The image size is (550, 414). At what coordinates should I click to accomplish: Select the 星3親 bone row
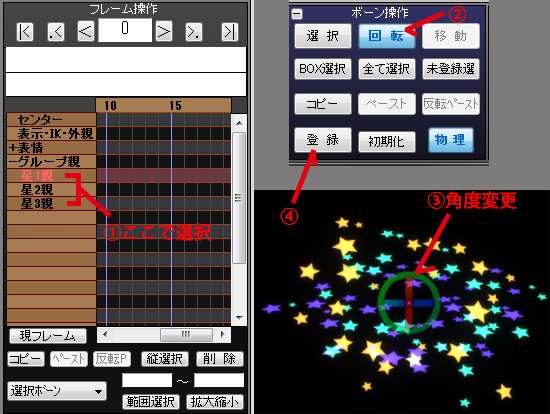(51, 204)
